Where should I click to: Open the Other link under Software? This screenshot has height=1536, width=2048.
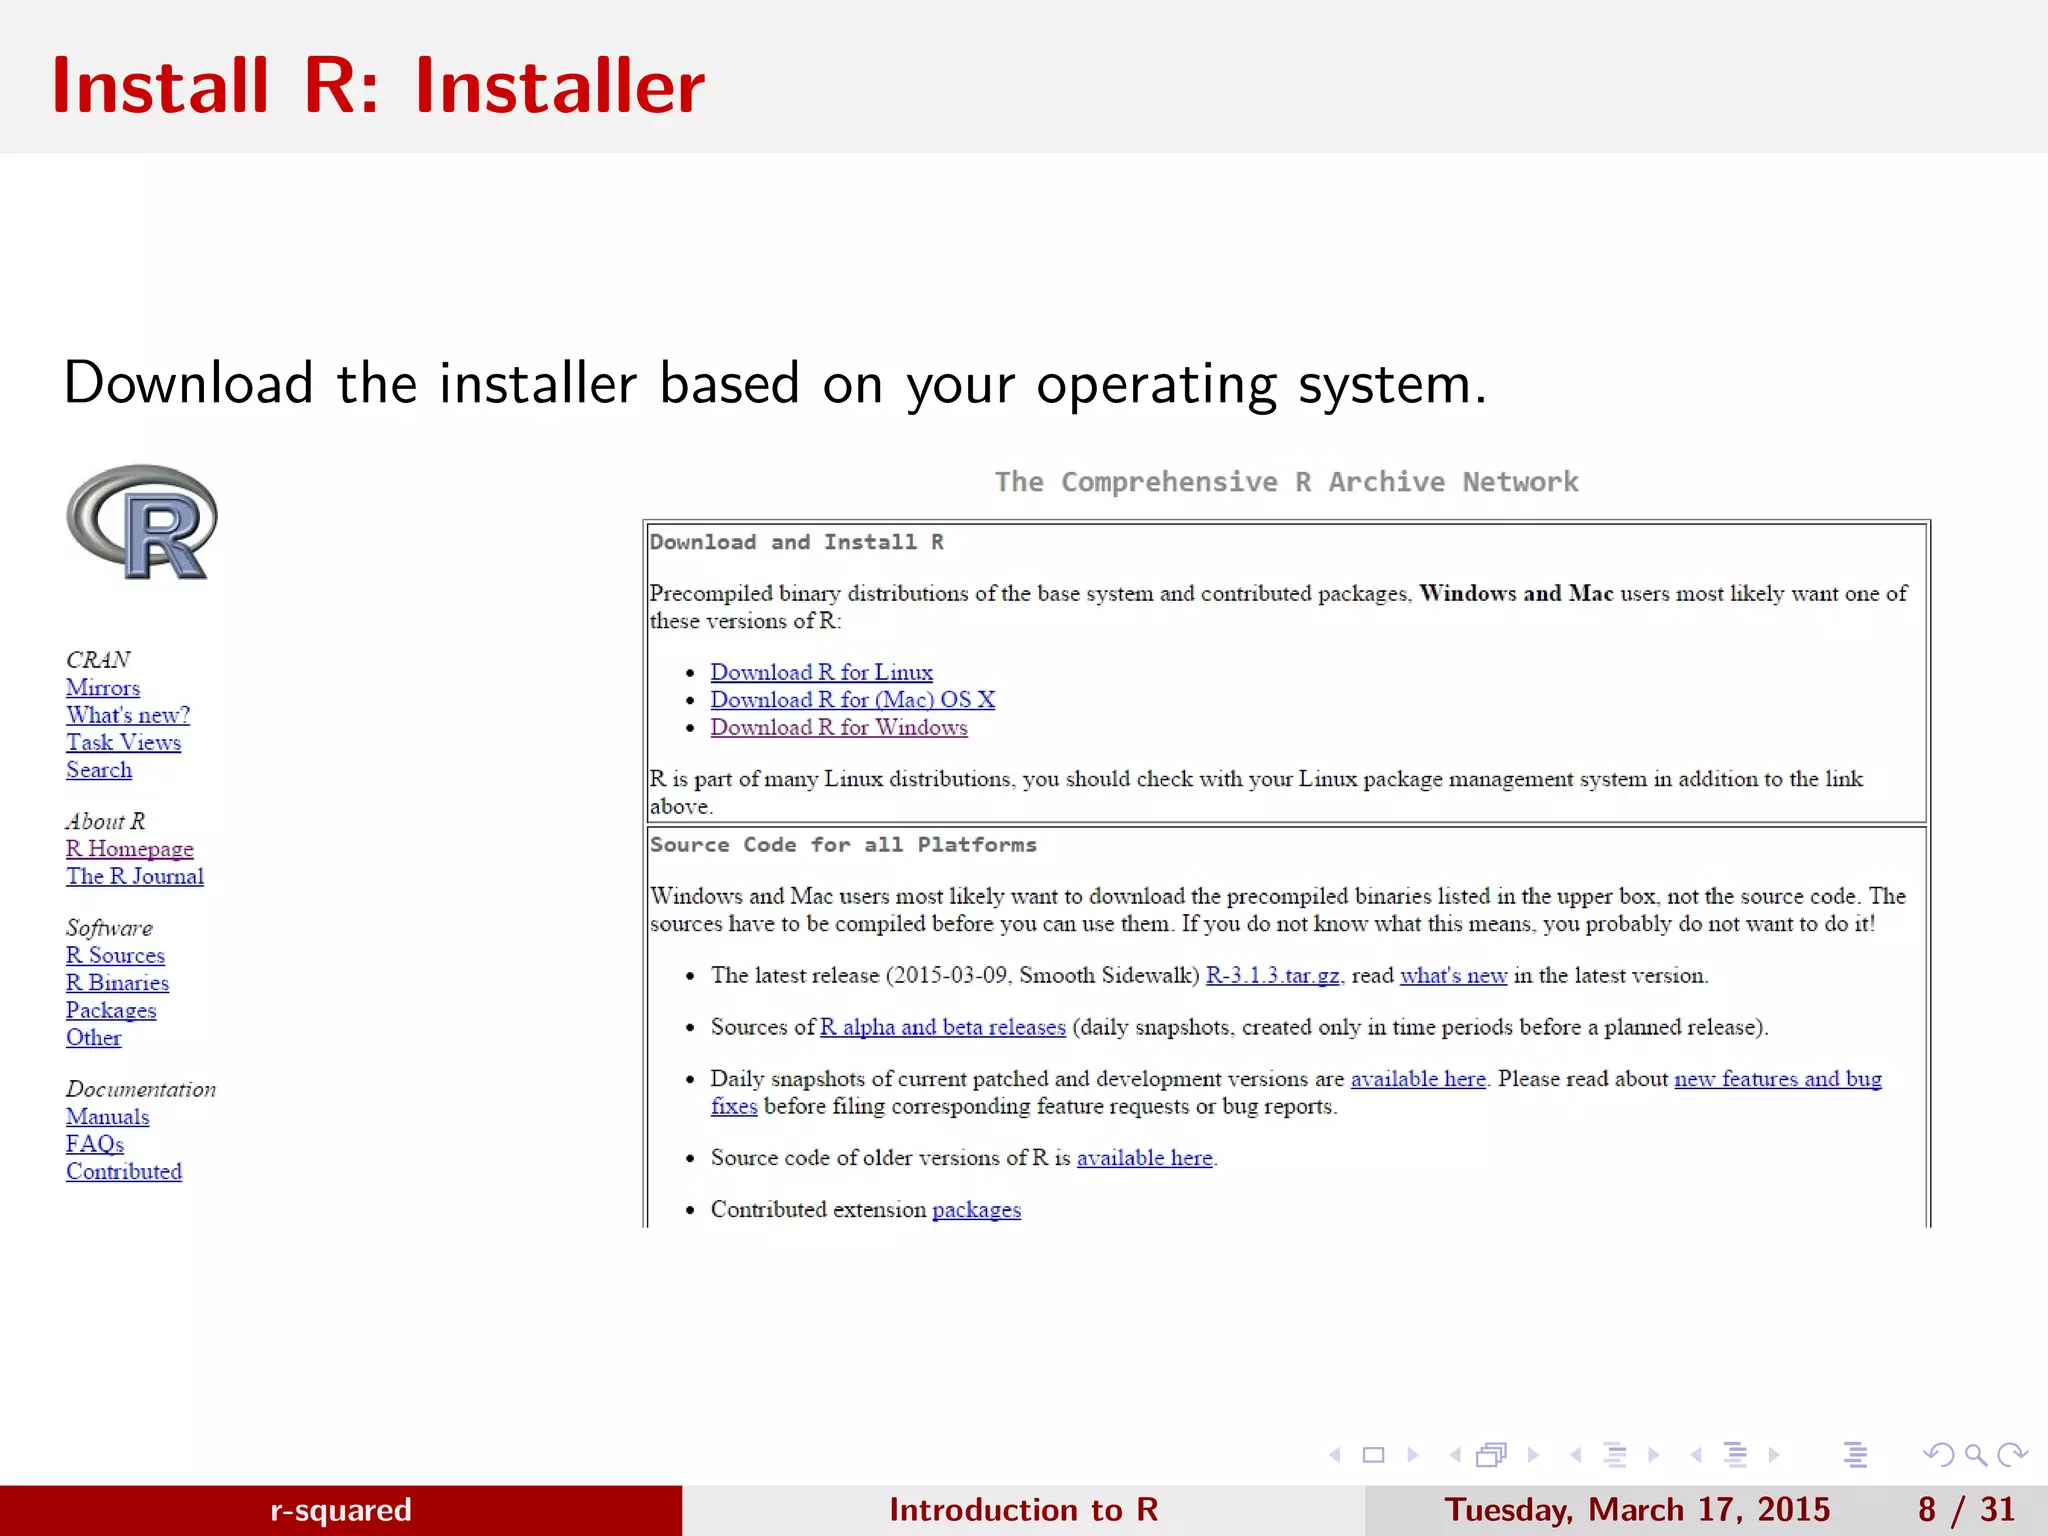(93, 1038)
